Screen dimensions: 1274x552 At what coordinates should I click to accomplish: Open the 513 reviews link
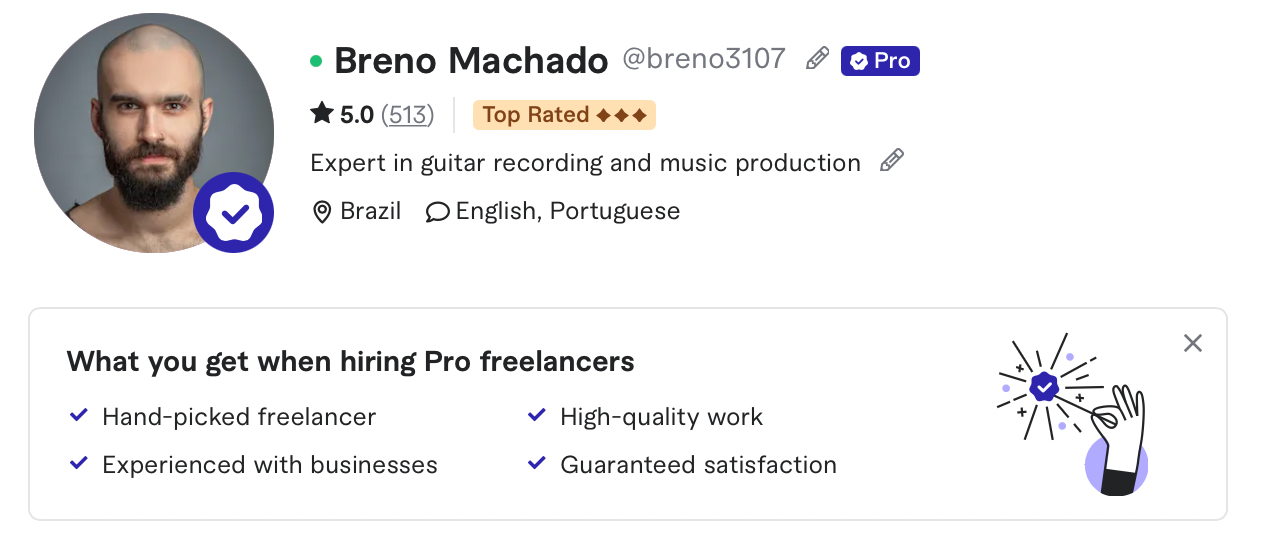point(408,115)
